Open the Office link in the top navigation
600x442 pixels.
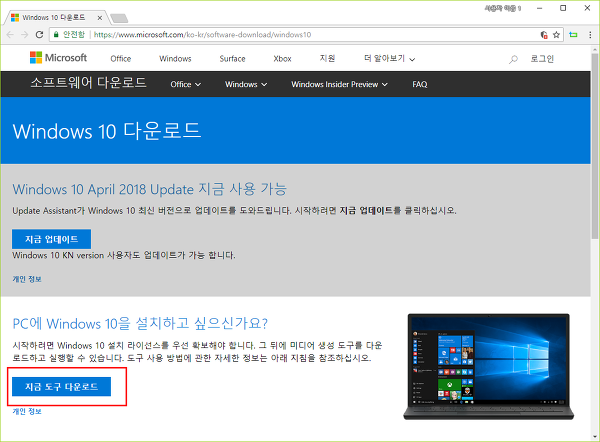121,59
